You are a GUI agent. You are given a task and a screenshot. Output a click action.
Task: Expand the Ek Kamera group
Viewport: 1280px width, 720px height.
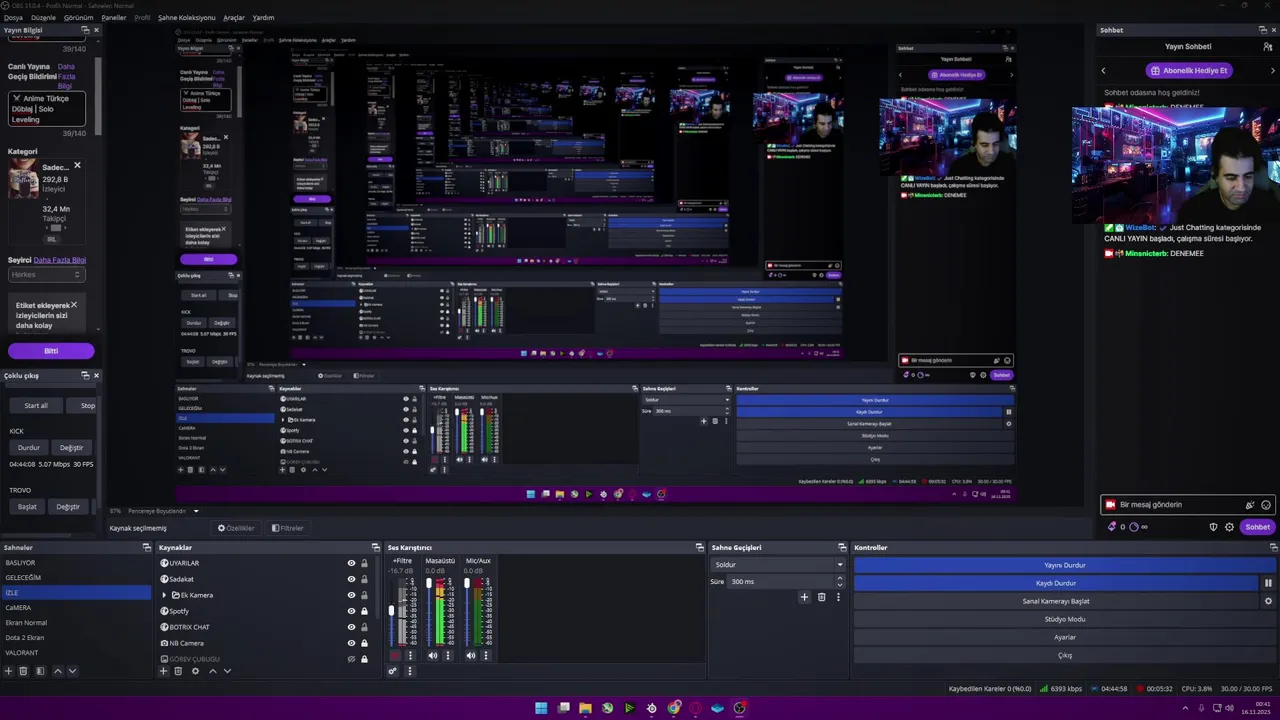point(166,595)
